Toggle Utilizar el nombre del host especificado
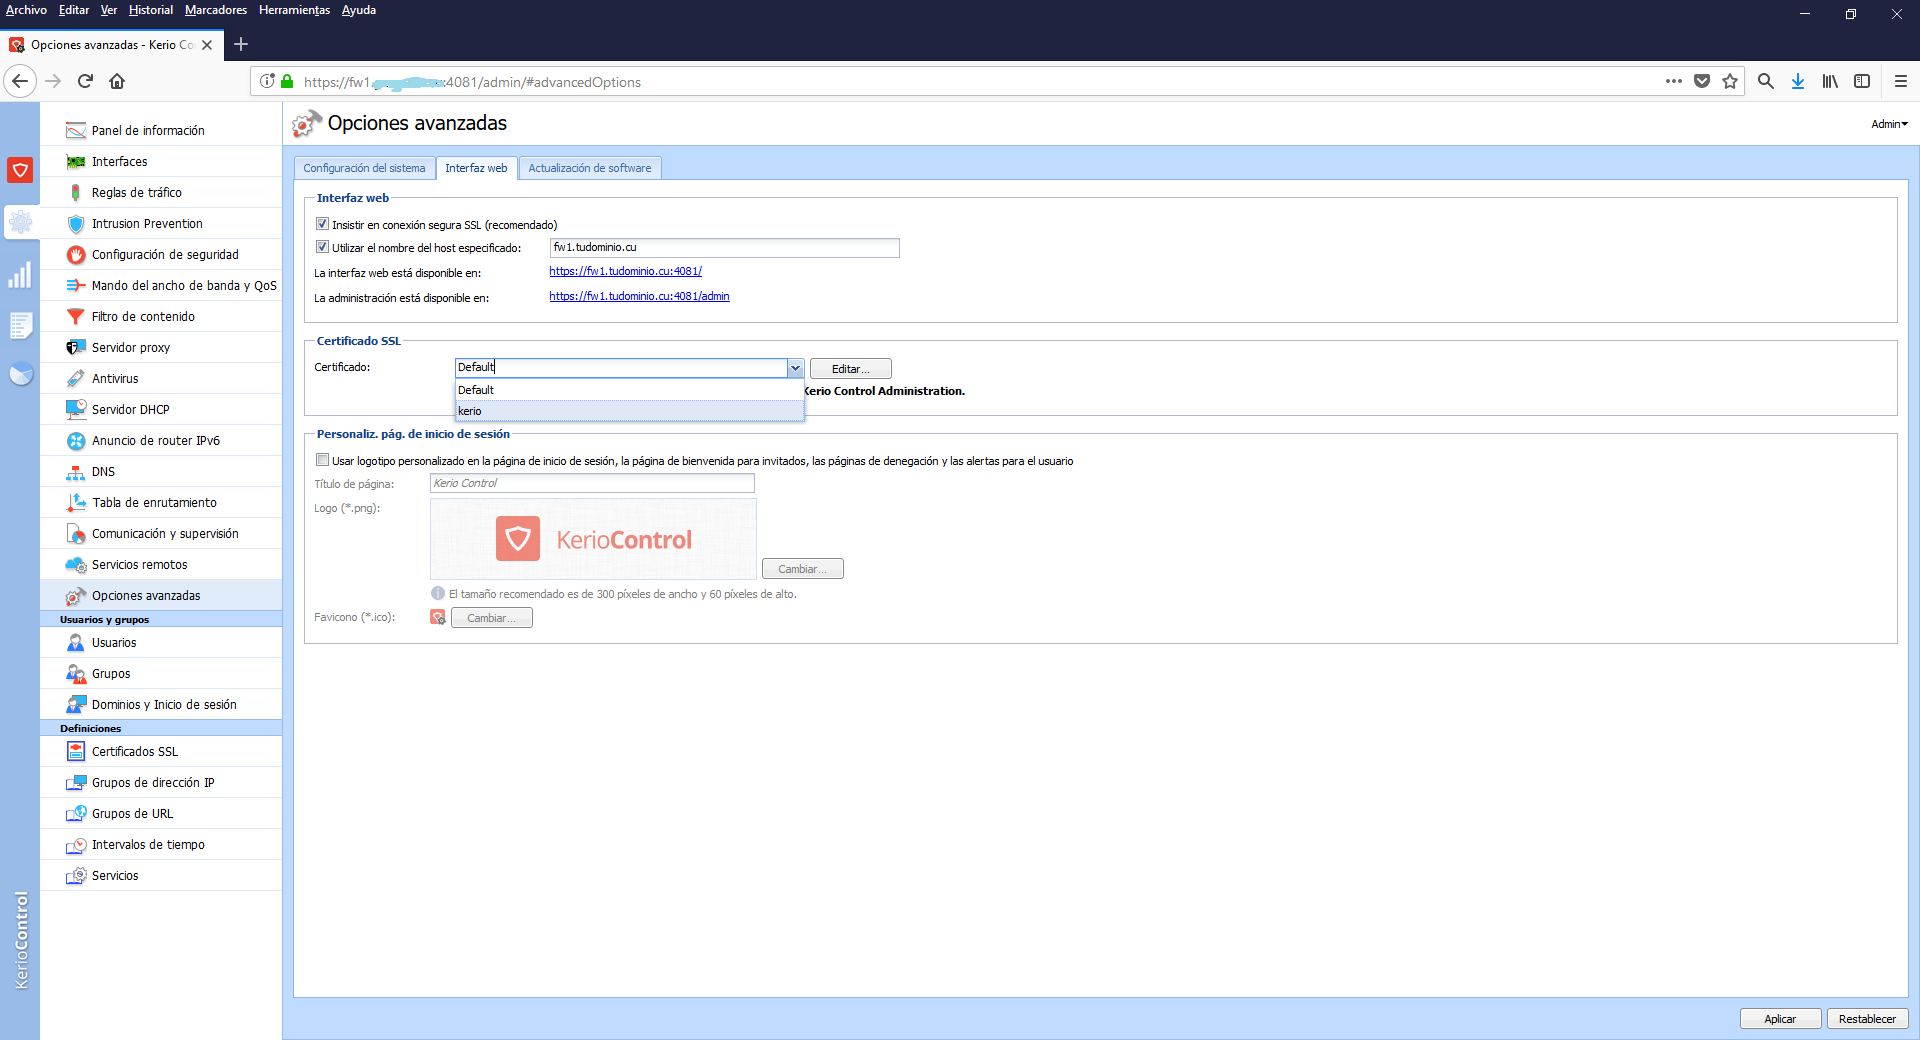Viewport: 1920px width, 1040px height. click(322, 247)
